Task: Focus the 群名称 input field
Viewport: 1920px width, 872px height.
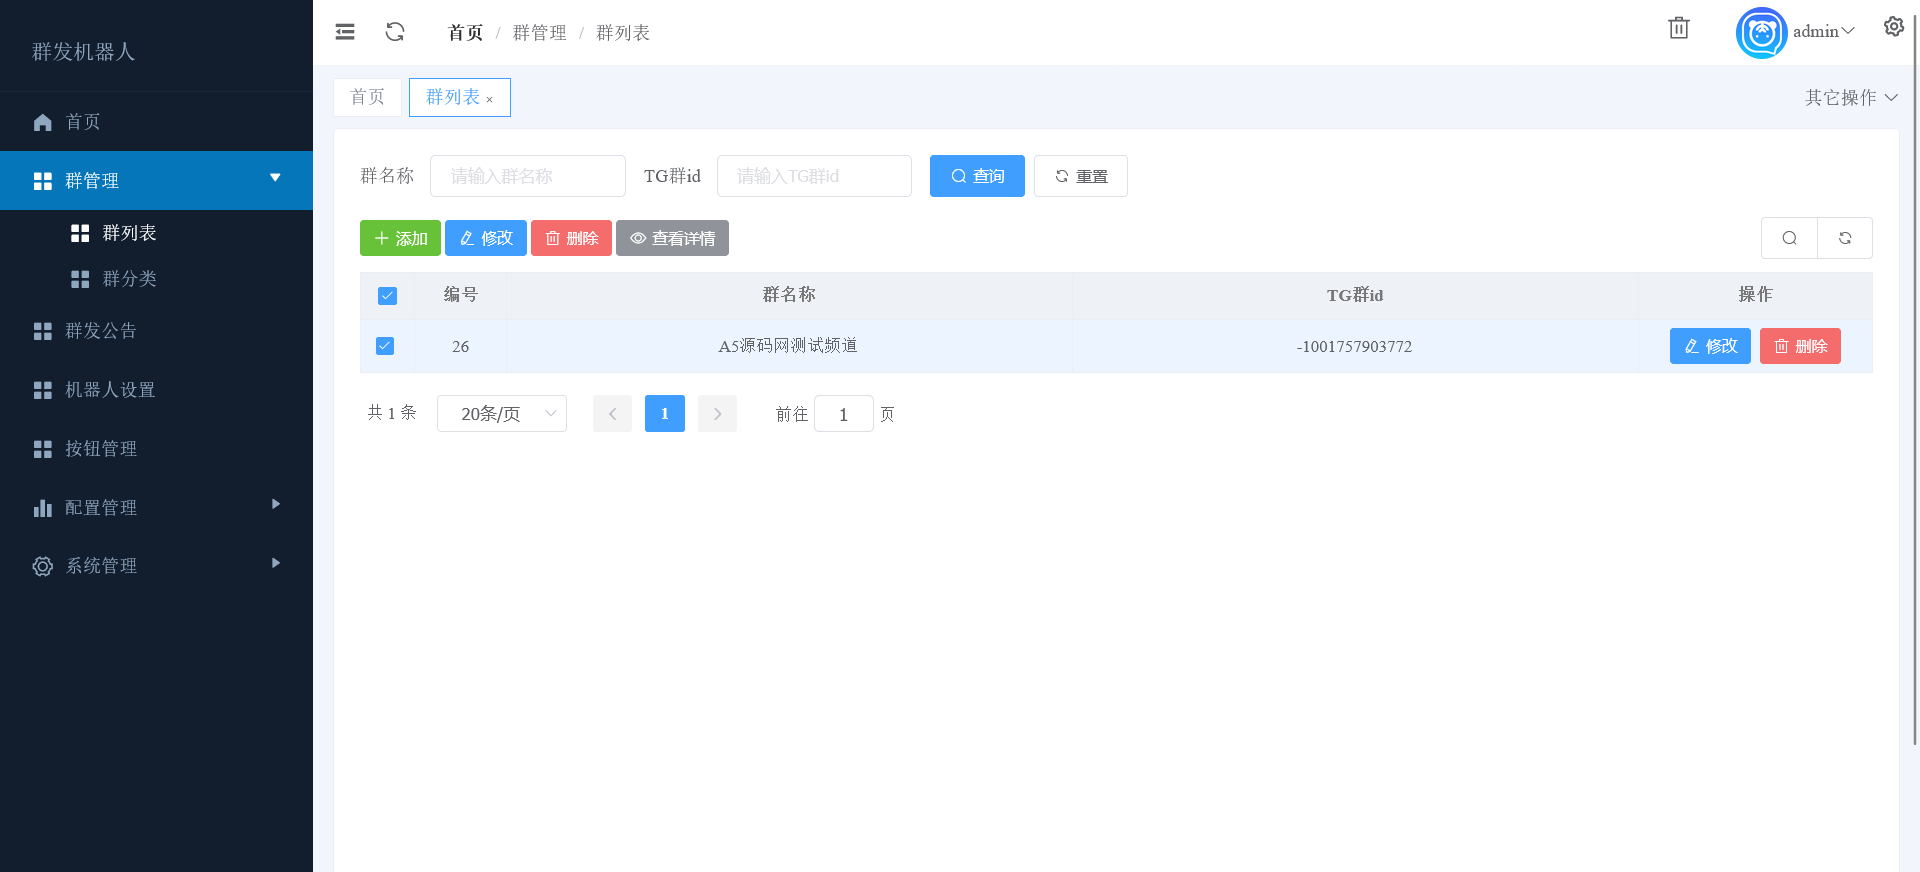Action: coord(527,176)
